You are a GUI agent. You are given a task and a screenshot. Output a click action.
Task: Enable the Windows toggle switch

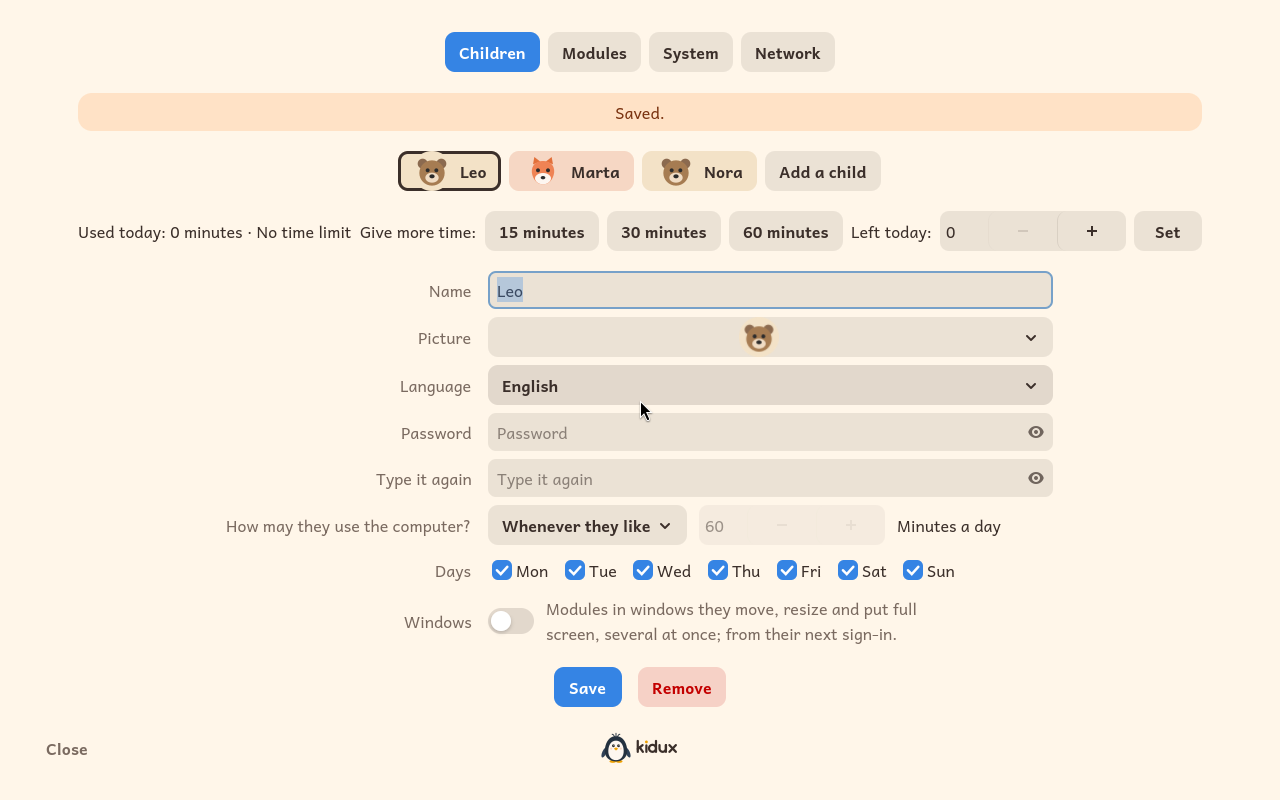click(x=511, y=621)
